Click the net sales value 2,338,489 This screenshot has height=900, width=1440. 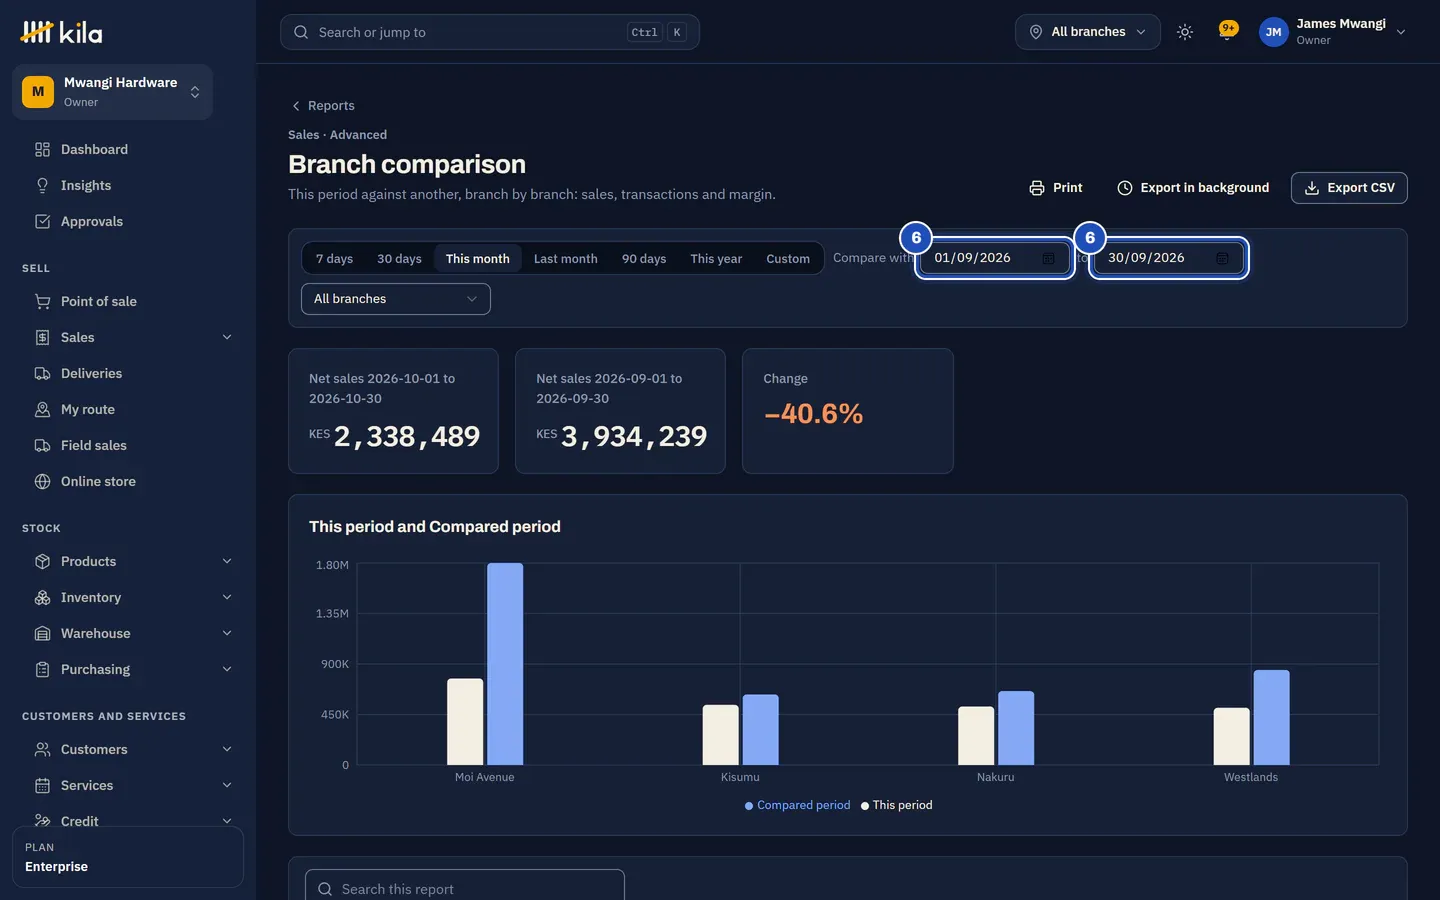[x=406, y=437]
